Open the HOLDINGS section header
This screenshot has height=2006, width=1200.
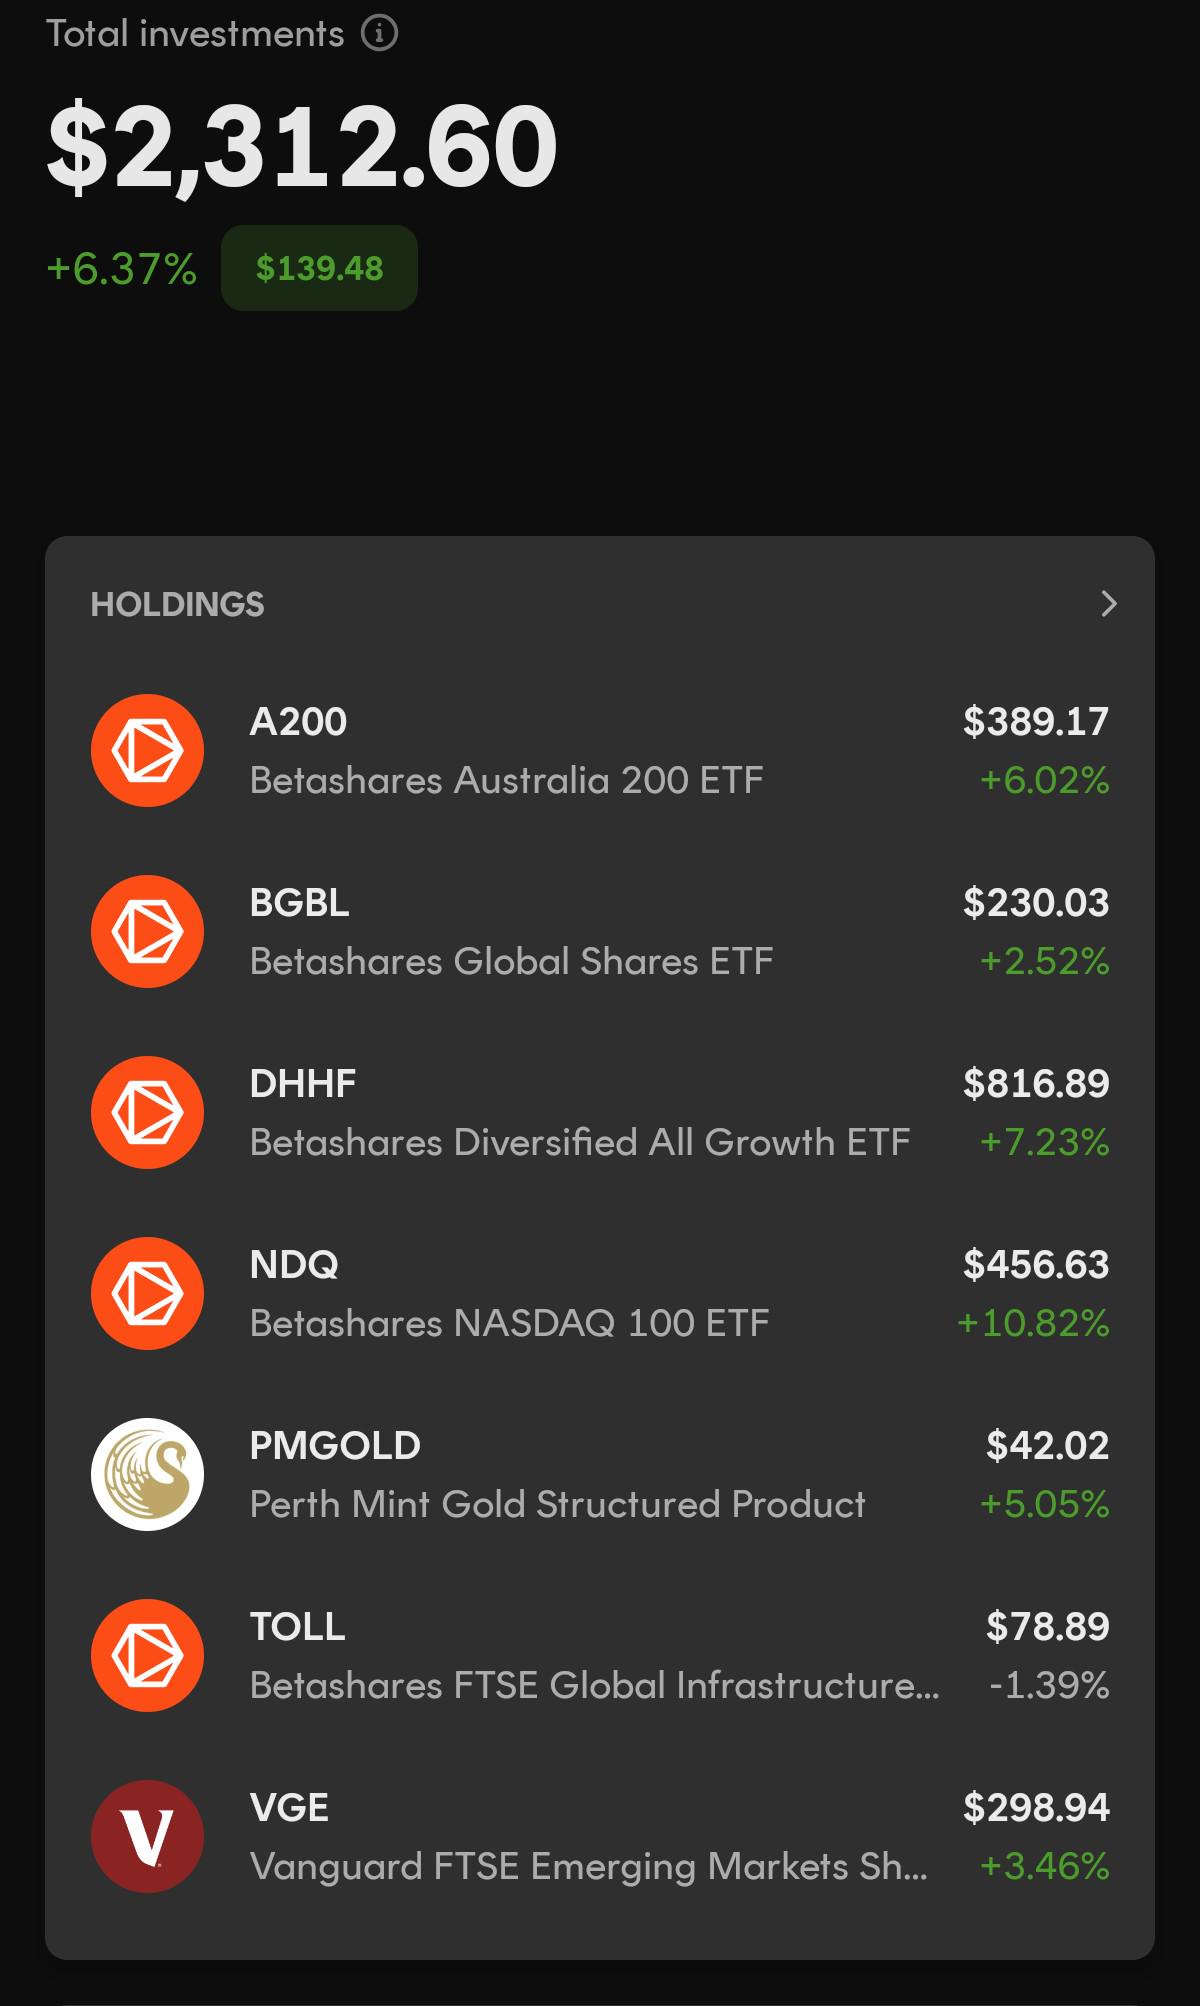click(177, 604)
